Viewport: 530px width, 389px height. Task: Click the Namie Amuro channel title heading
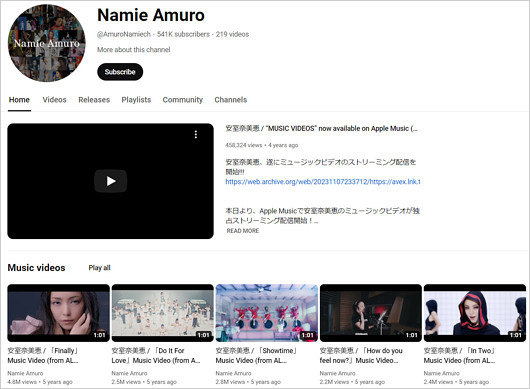coord(151,15)
